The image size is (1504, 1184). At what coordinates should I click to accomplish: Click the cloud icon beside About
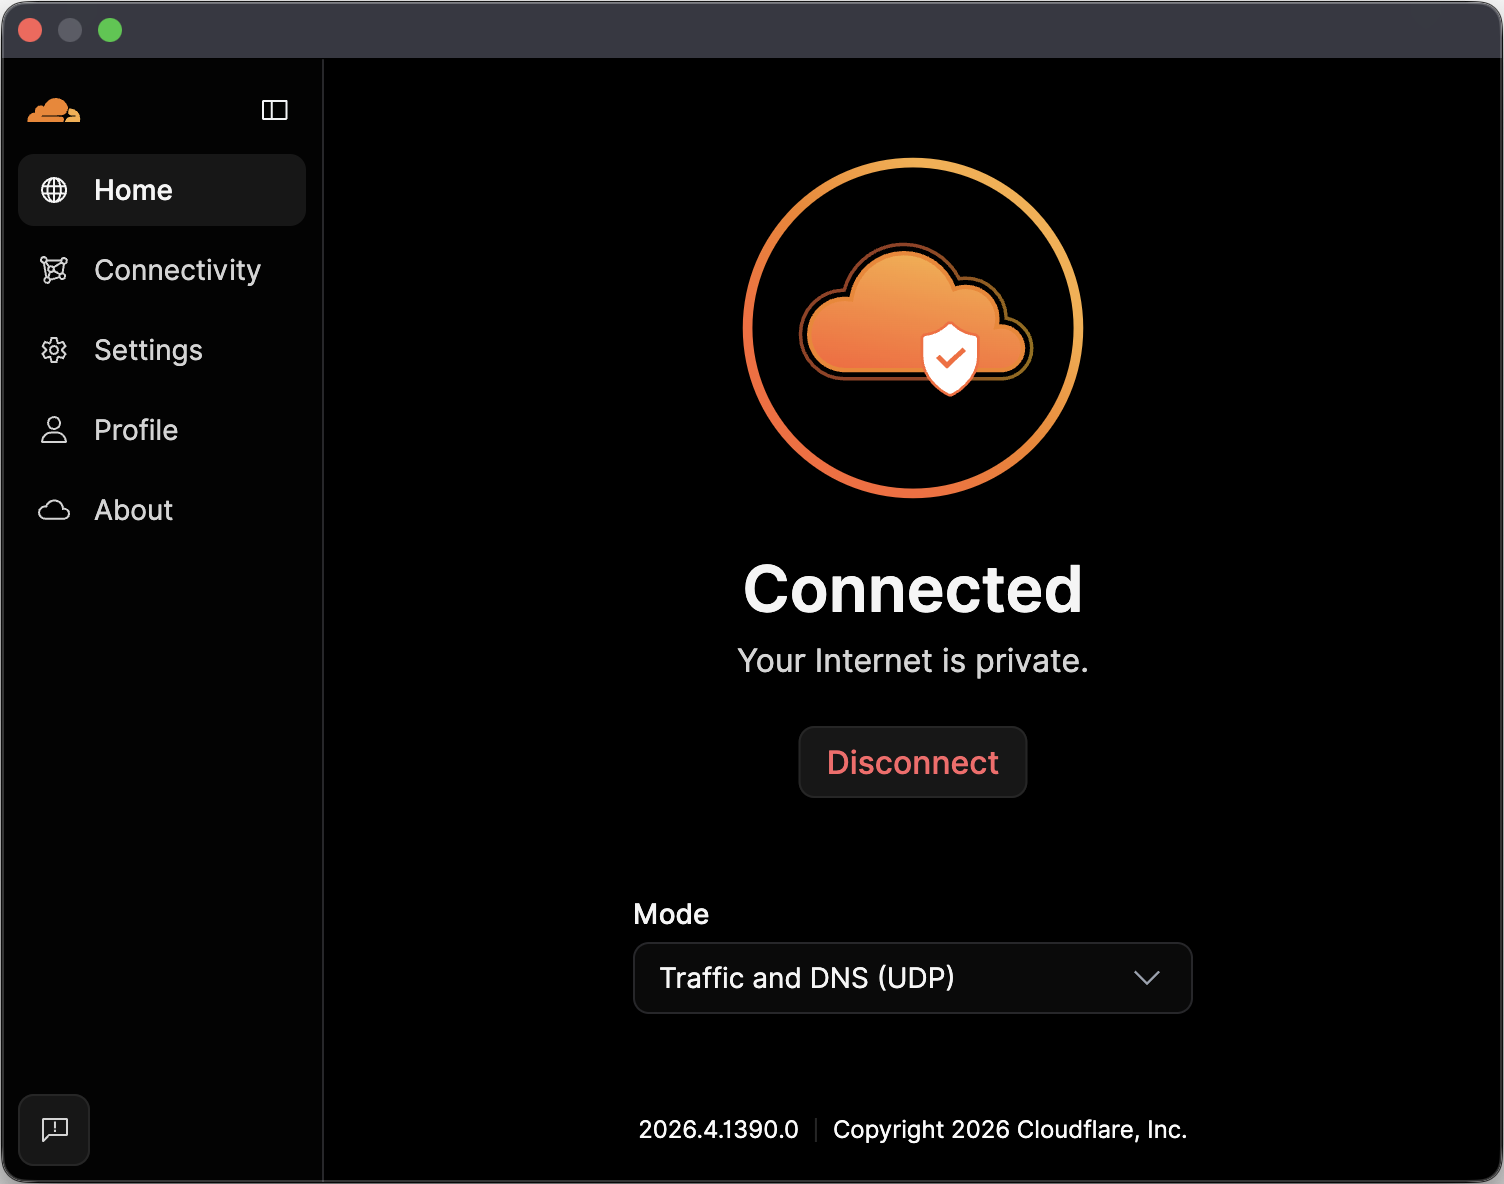tap(54, 510)
